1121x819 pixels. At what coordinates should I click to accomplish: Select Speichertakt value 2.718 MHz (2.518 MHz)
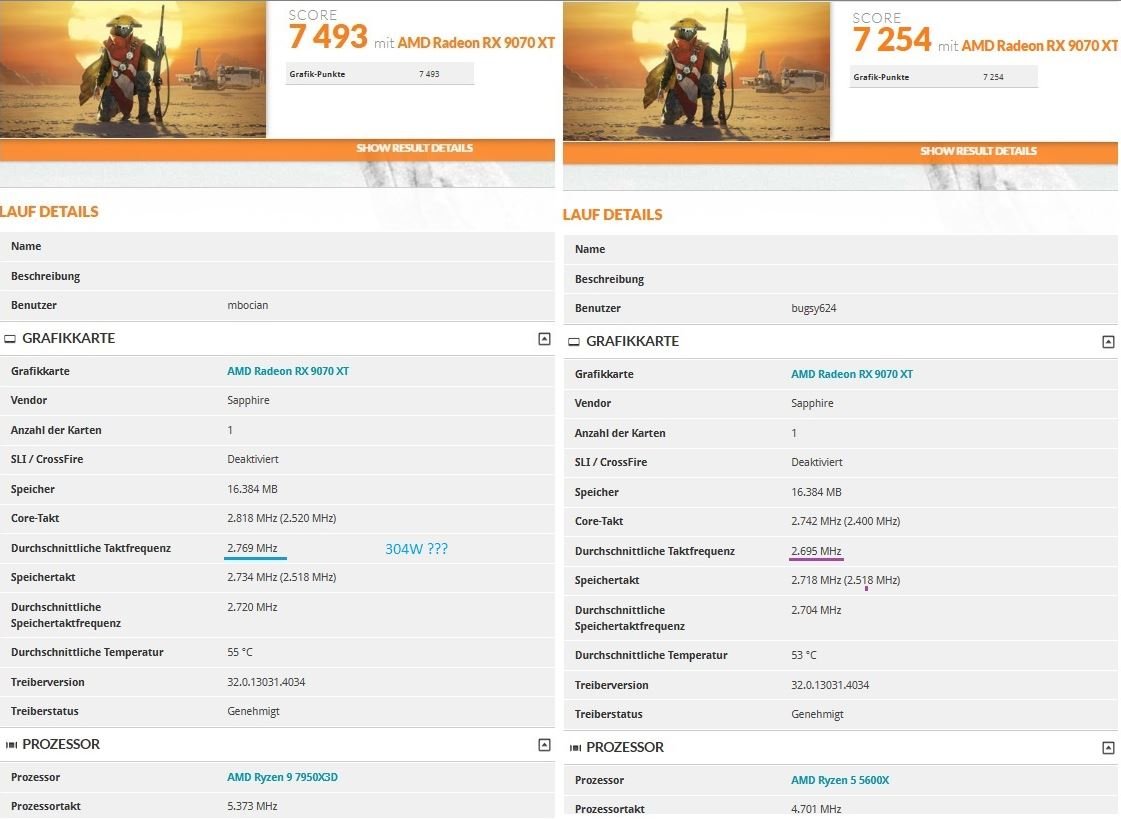tap(846, 580)
